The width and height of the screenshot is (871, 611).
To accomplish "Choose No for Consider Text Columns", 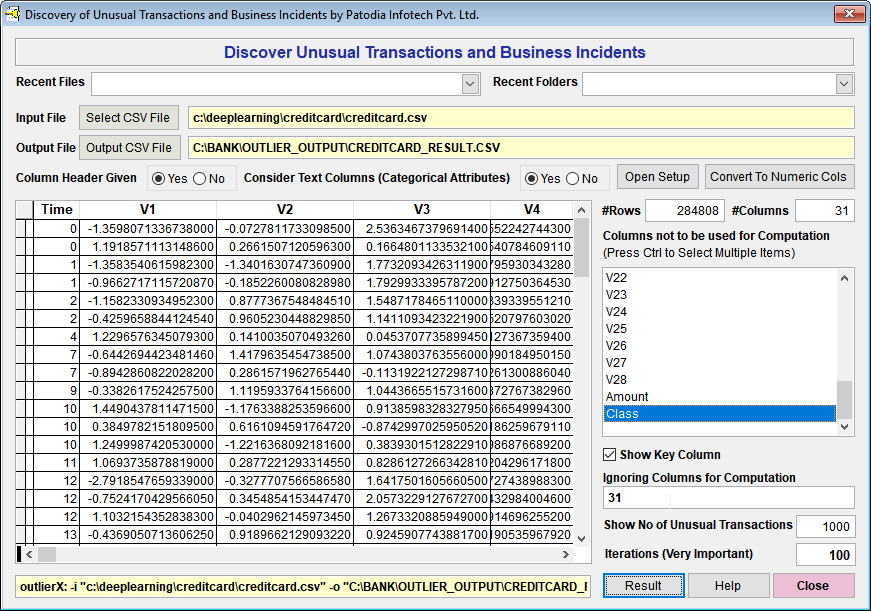I will 572,179.
